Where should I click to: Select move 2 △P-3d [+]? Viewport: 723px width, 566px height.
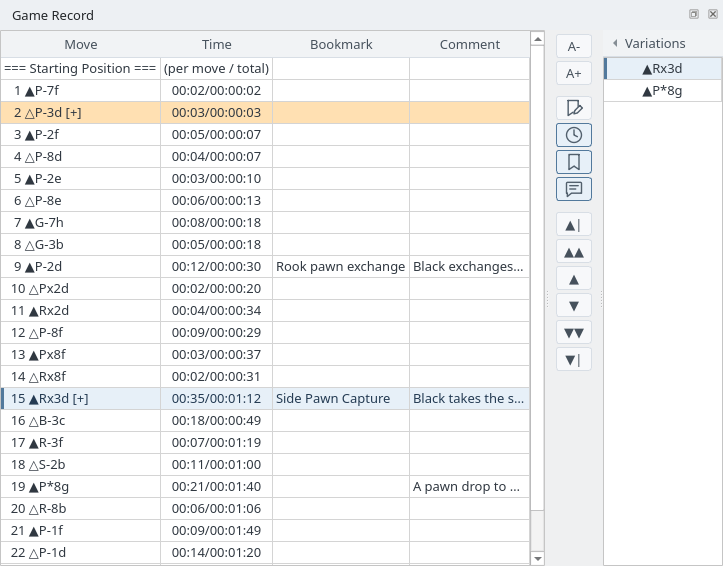pos(265,112)
